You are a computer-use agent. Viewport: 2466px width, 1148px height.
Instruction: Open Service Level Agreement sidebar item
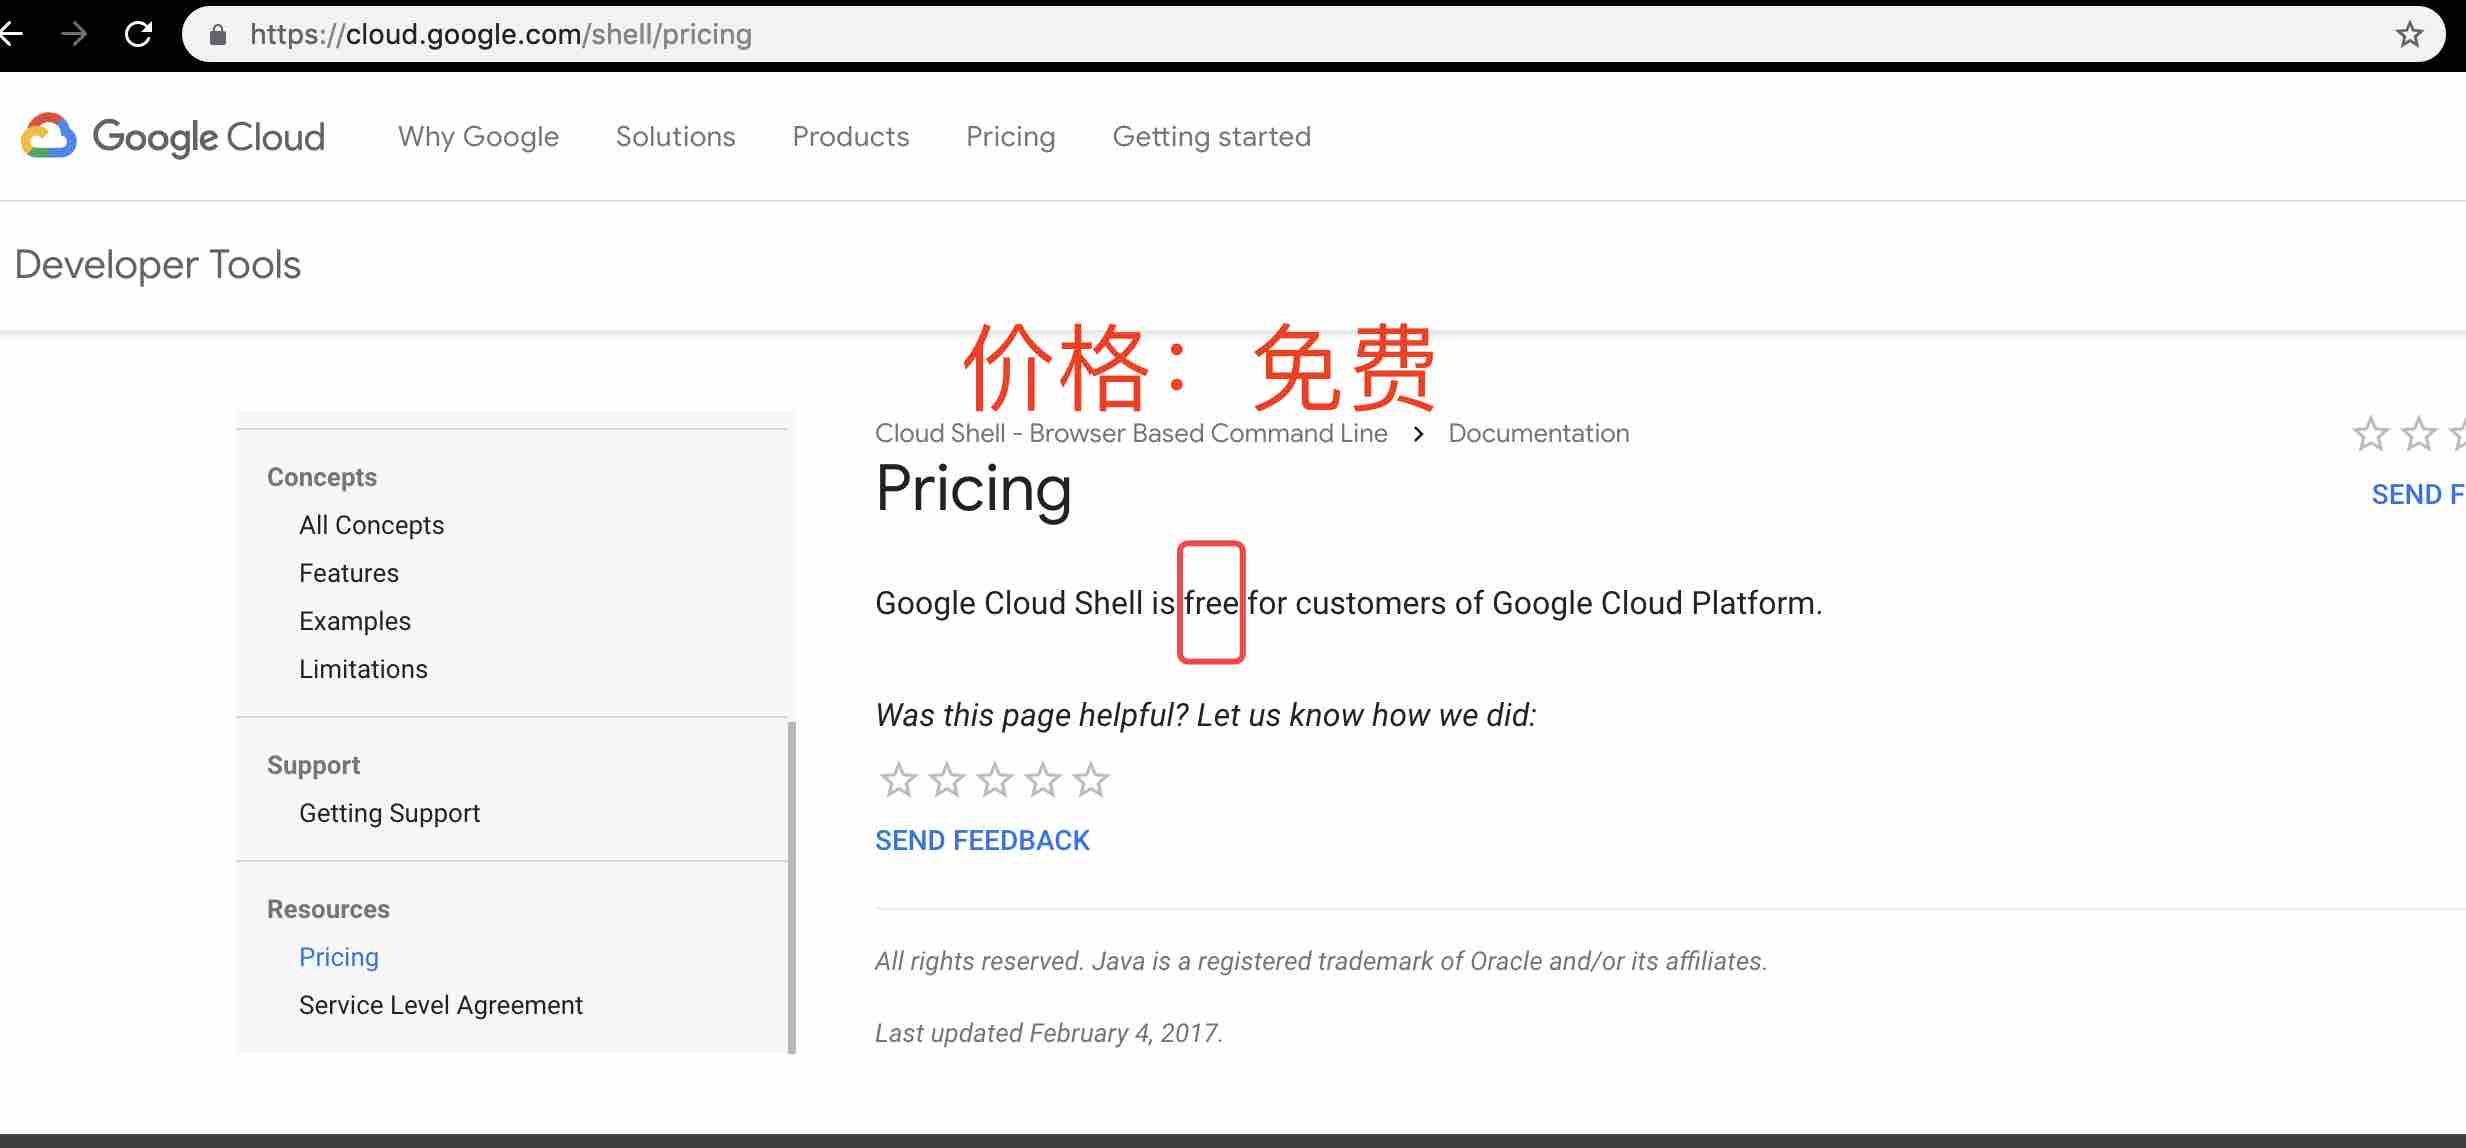440,1005
